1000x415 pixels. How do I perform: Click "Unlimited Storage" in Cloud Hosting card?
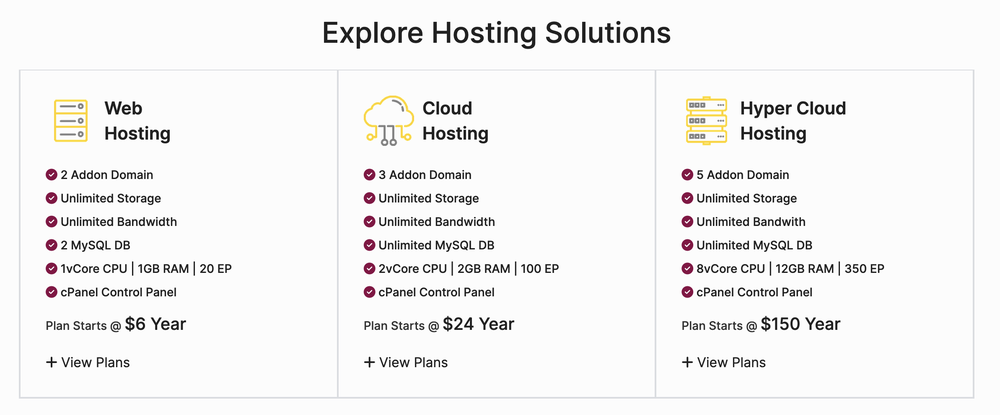[429, 198]
